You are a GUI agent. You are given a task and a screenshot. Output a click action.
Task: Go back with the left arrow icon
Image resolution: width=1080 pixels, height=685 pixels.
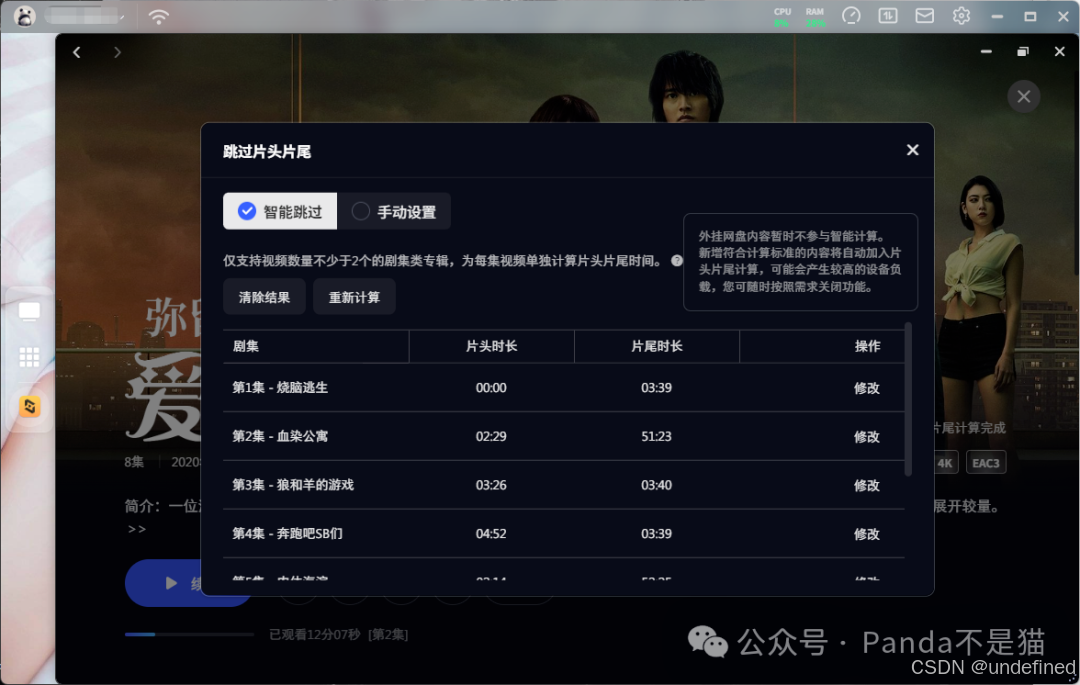(76, 52)
